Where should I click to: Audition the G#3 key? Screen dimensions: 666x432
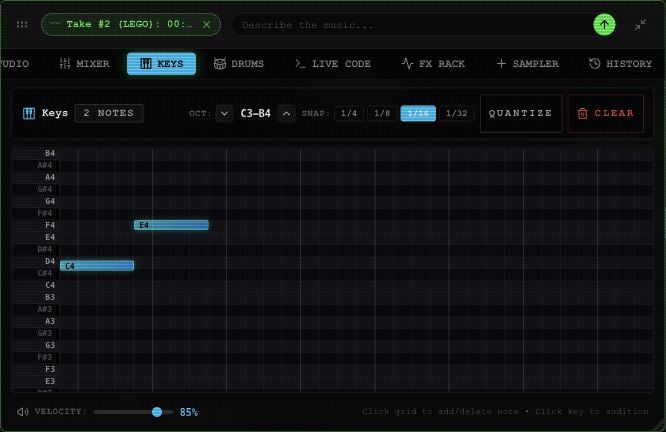[x=36, y=333]
